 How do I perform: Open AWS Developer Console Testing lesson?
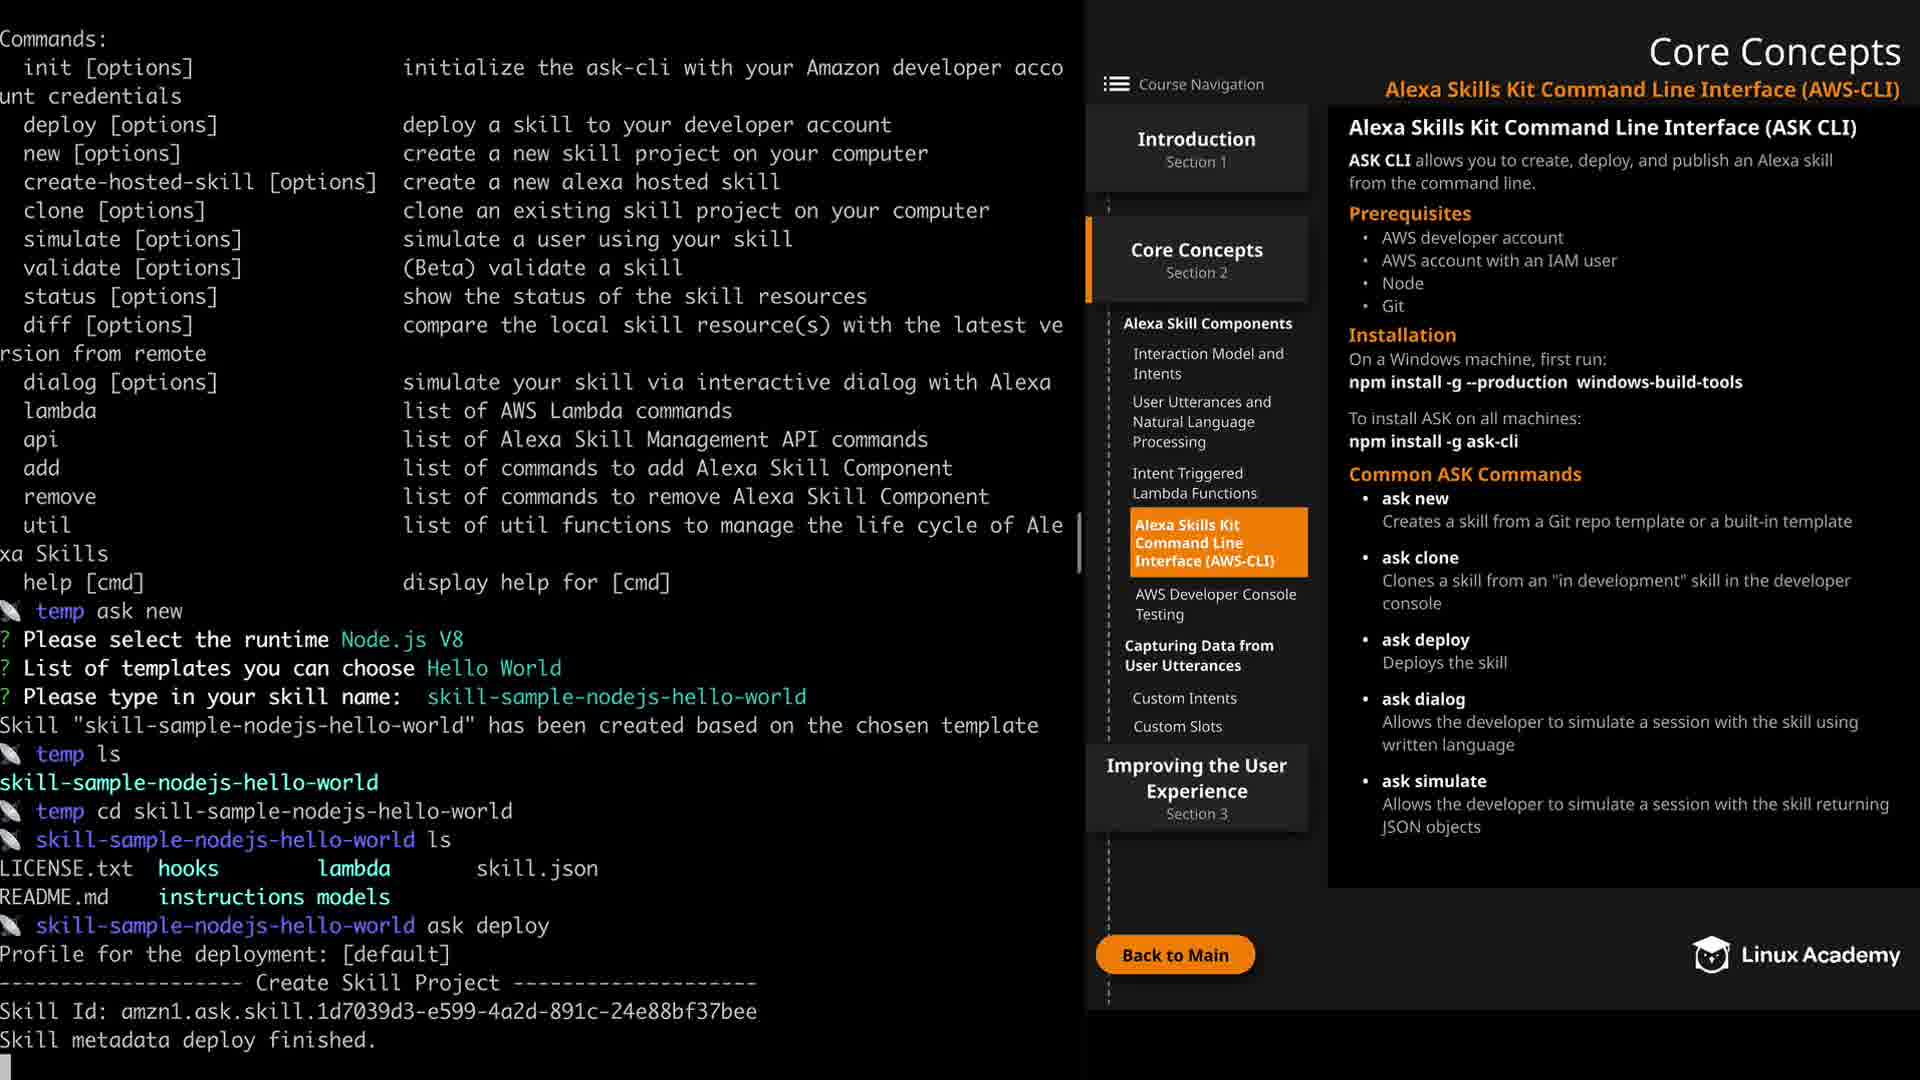pyautogui.click(x=1215, y=604)
